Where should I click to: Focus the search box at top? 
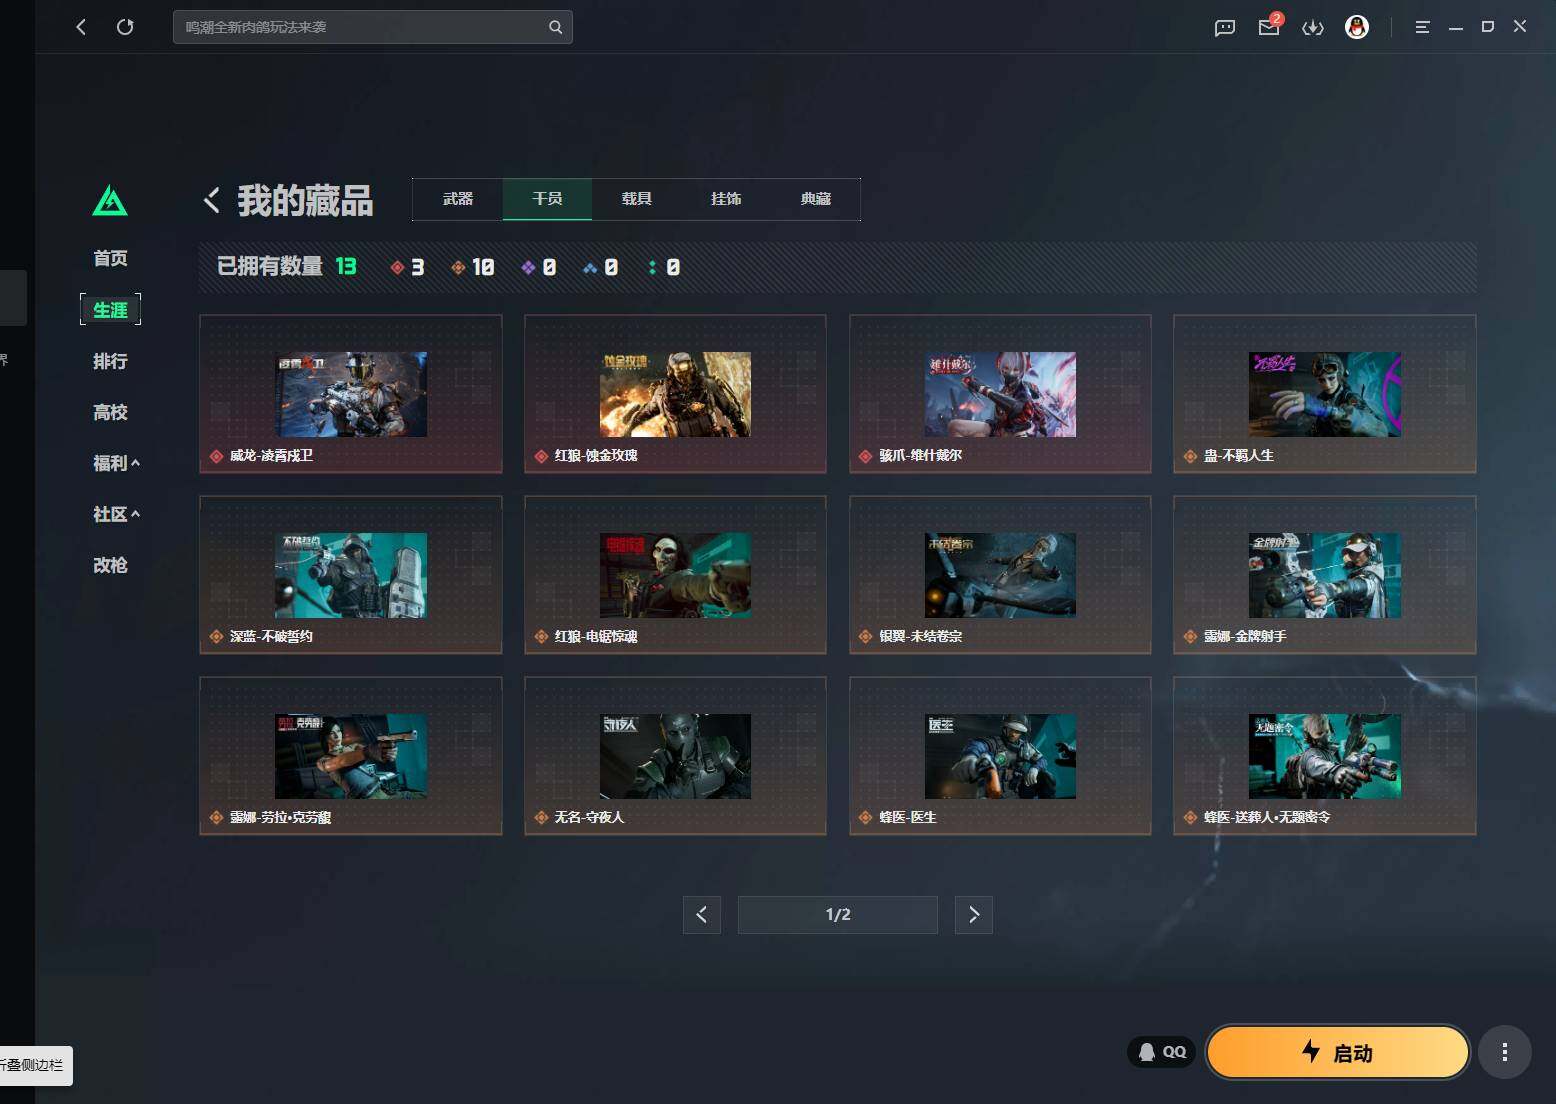(x=372, y=27)
